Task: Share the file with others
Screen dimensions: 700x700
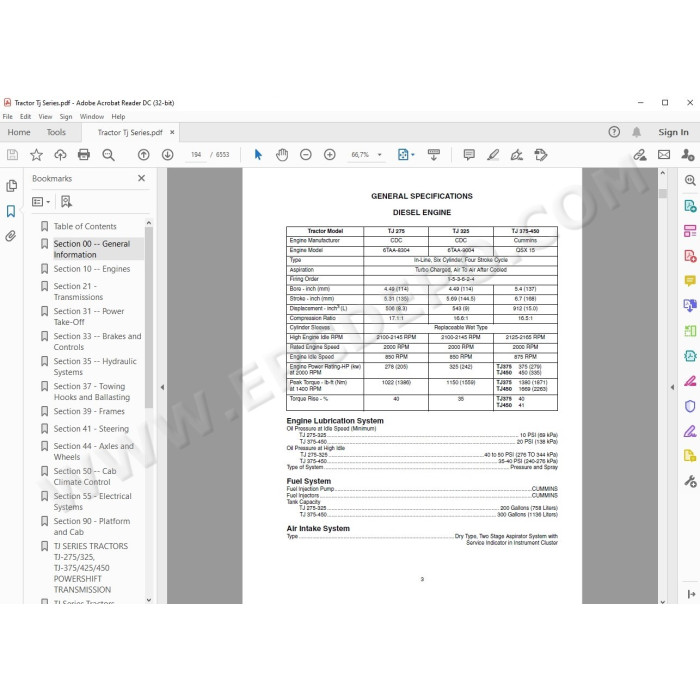Action: click(x=688, y=155)
